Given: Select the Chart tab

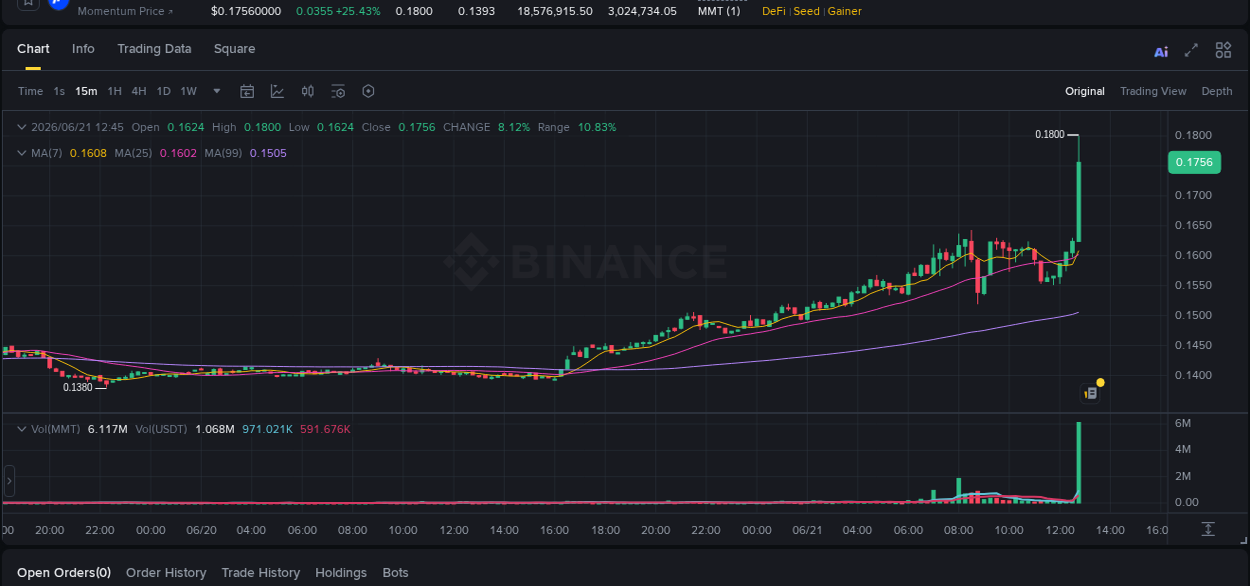Looking at the screenshot, I should point(33,49).
